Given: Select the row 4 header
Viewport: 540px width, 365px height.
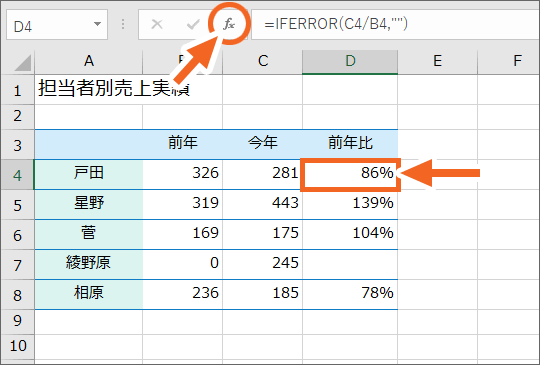Looking at the screenshot, I should coord(17,175).
